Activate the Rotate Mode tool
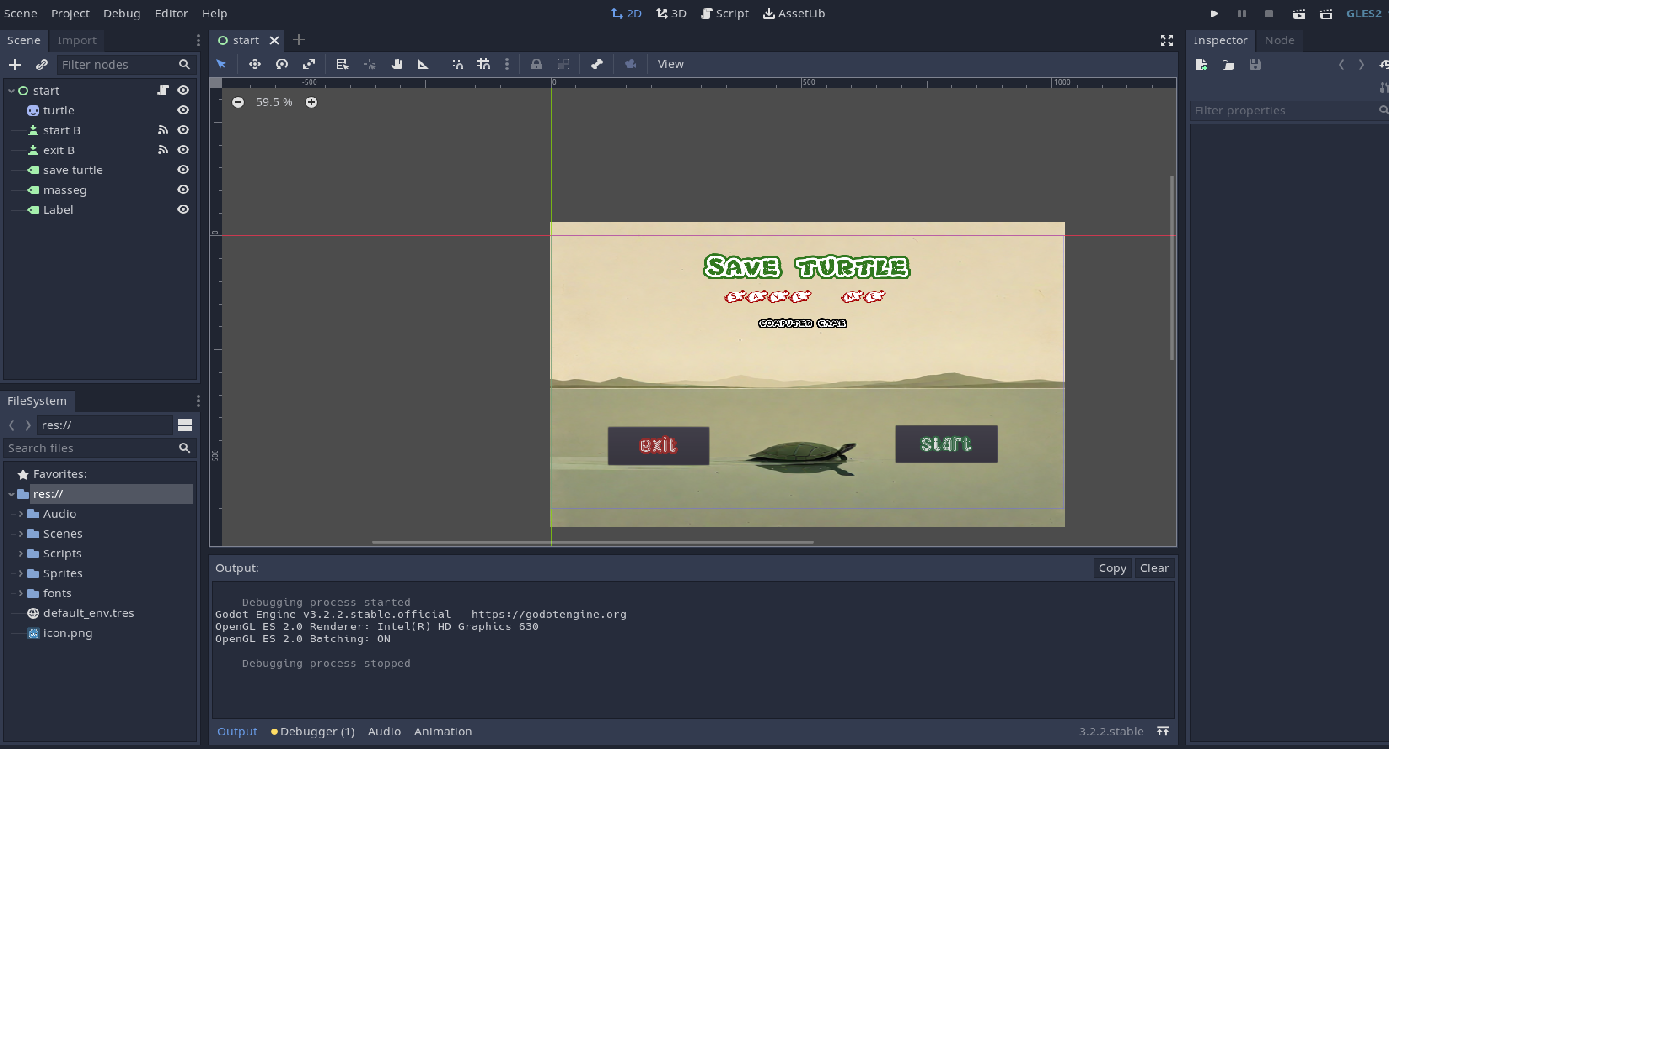 (282, 64)
